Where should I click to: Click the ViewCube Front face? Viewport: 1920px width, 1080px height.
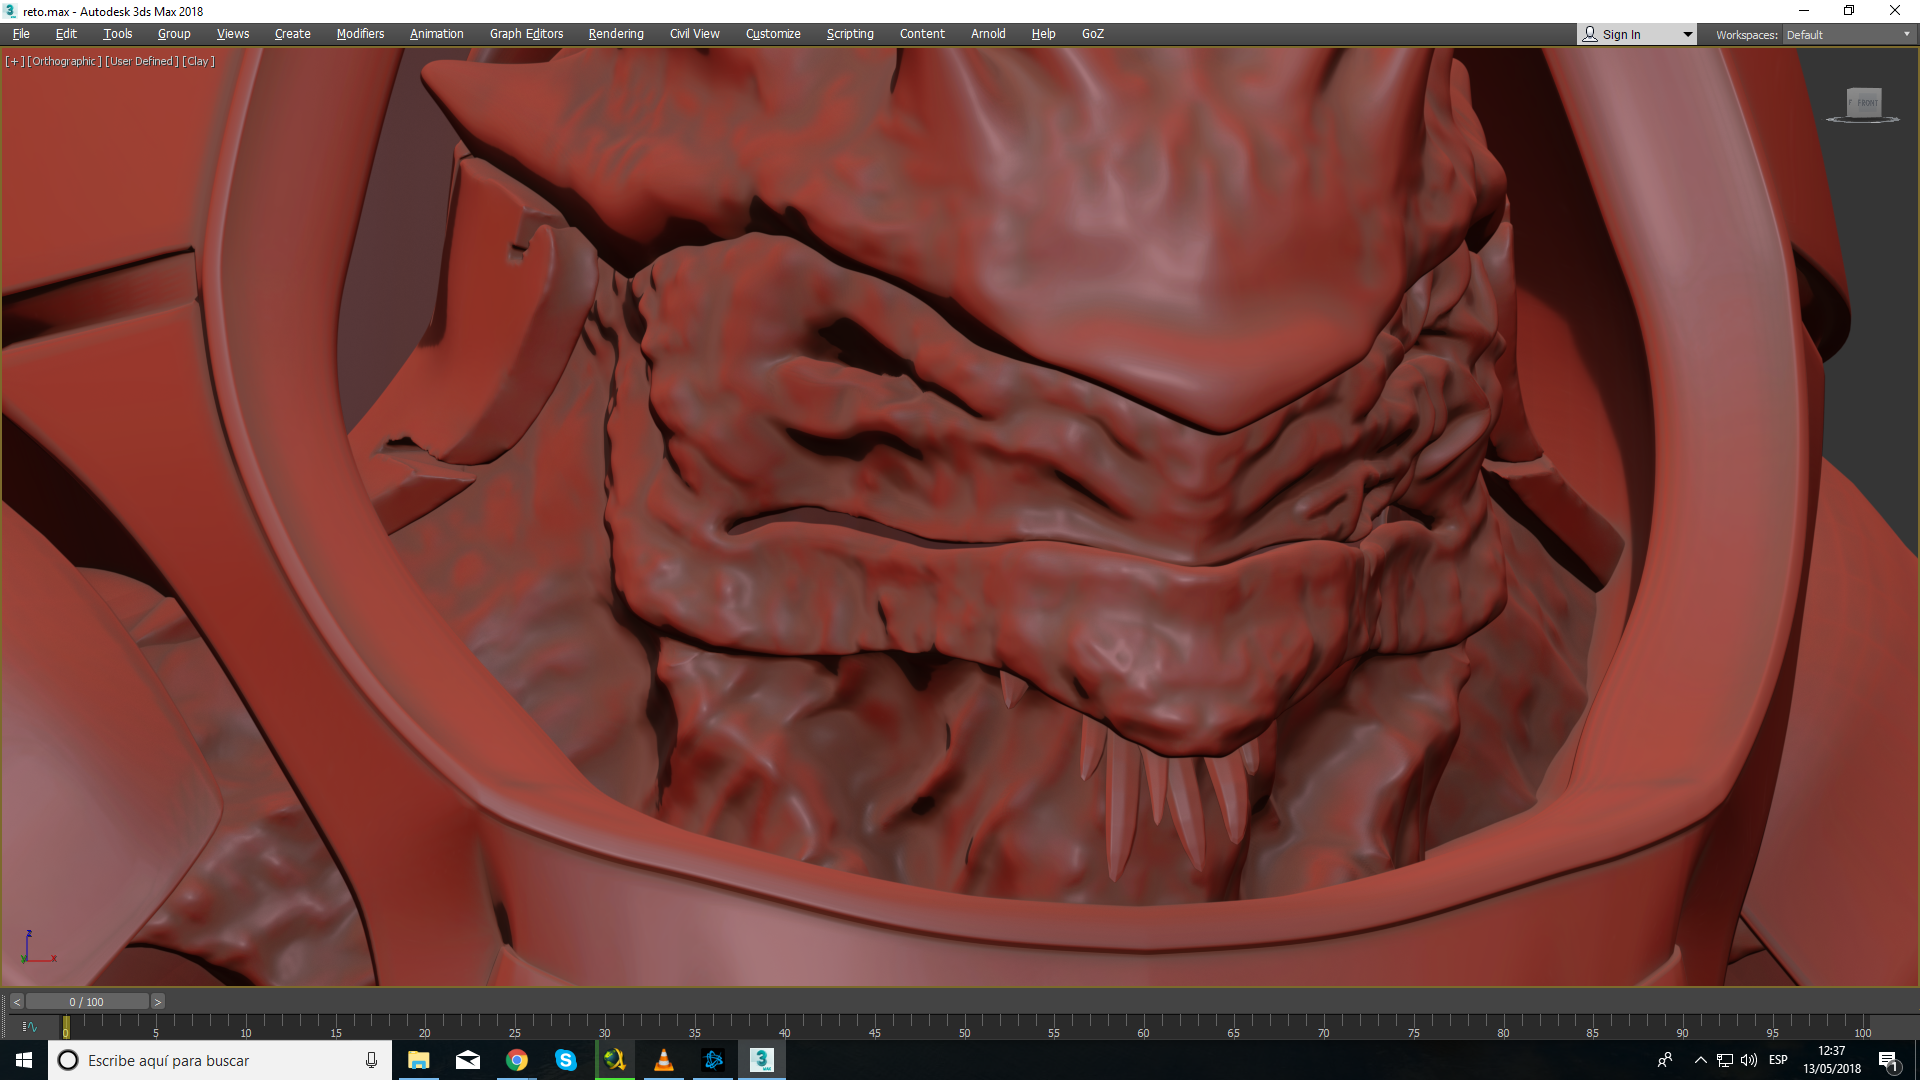pos(1864,102)
